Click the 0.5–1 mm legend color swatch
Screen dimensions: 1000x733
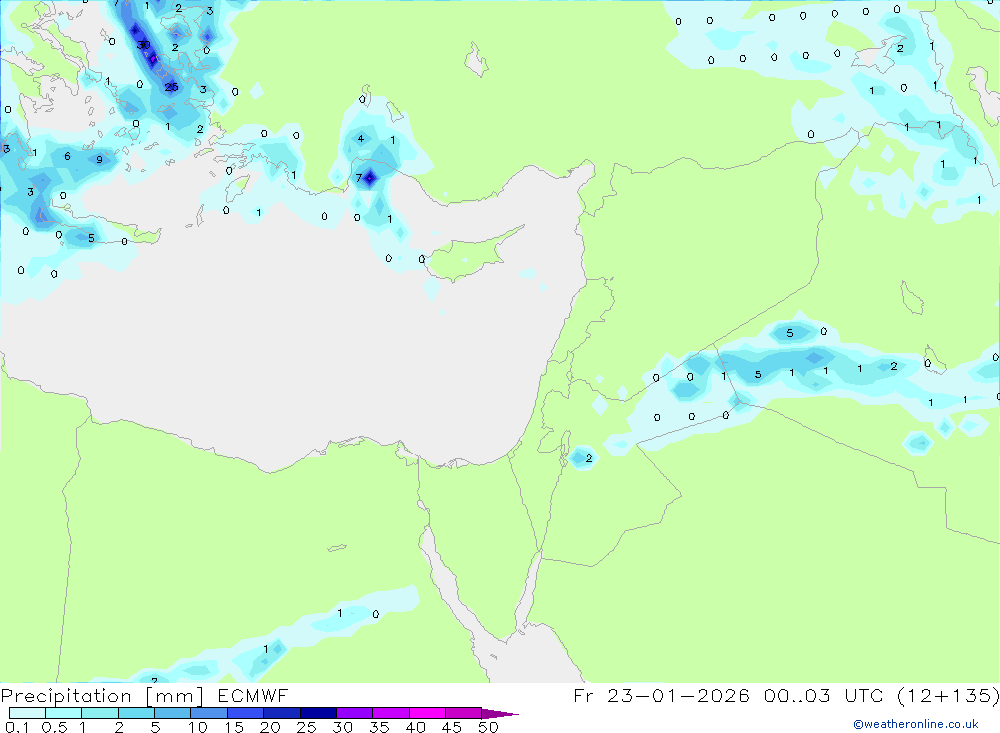tap(64, 713)
